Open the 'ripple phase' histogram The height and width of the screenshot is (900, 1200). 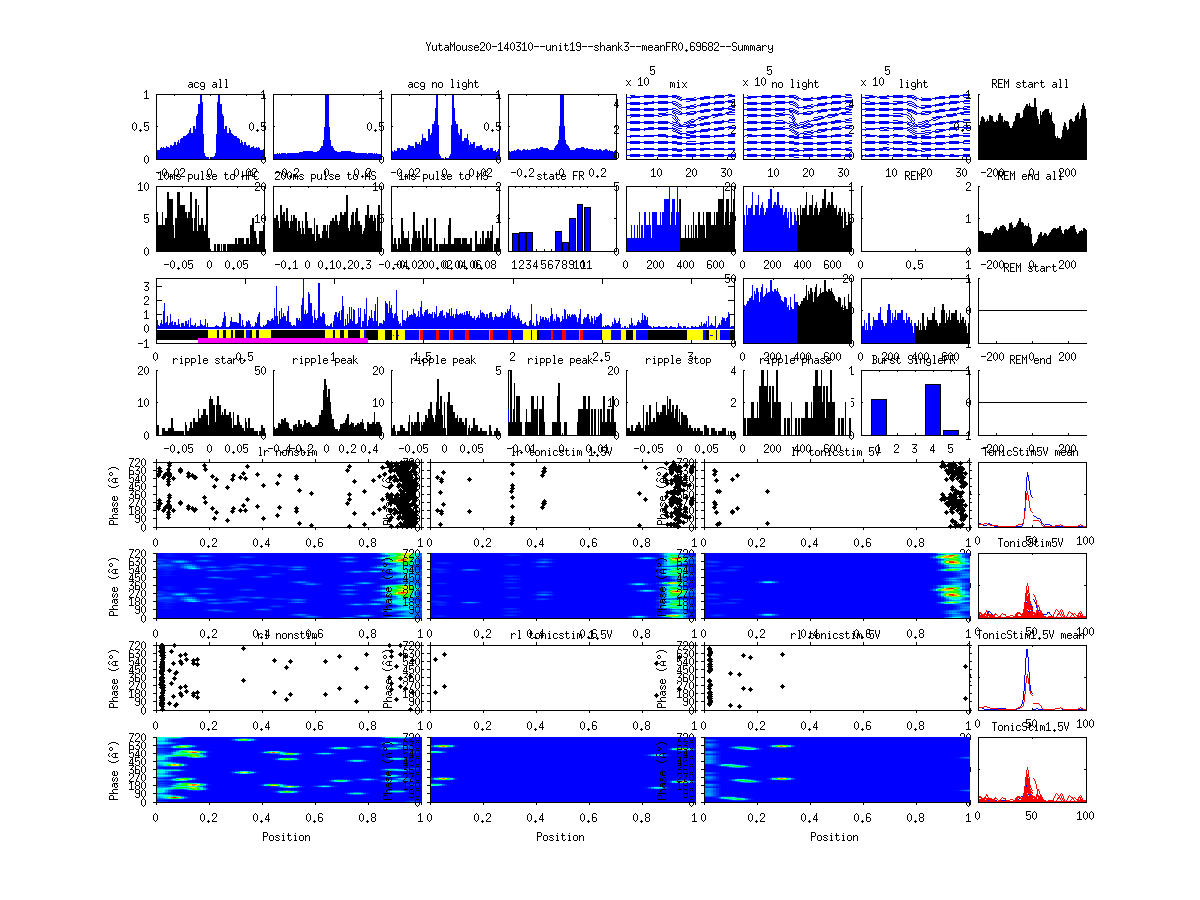(x=797, y=403)
